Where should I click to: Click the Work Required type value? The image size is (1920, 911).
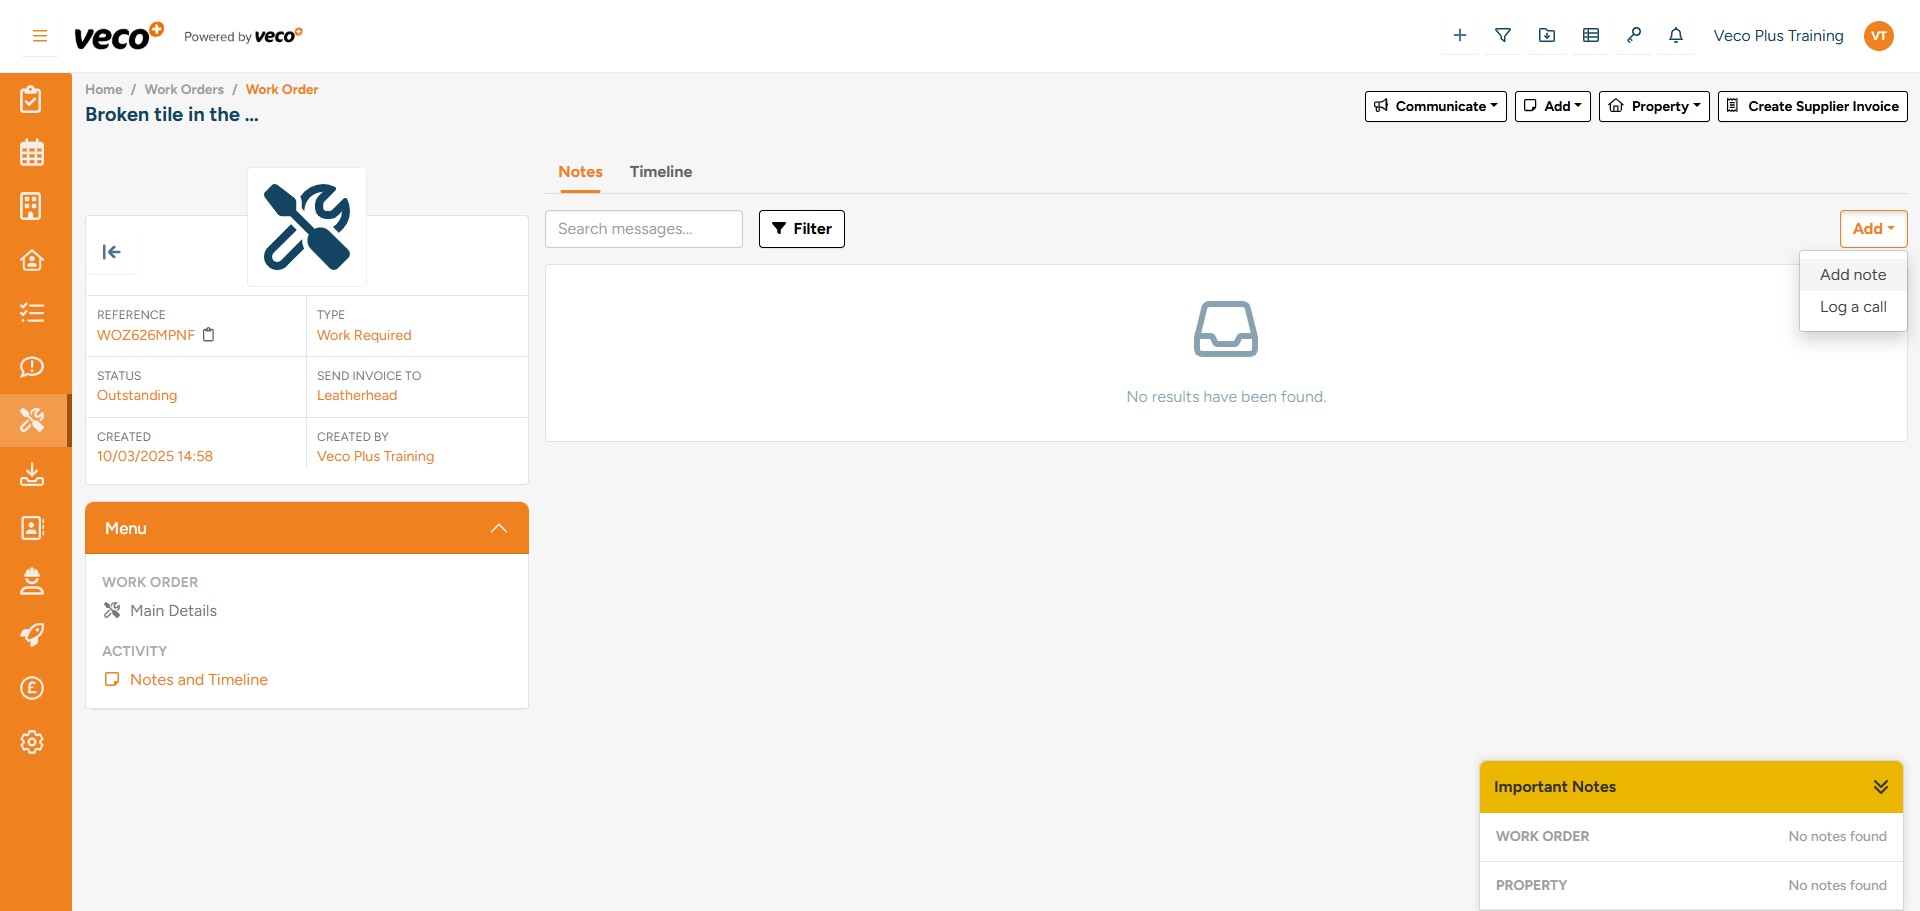[364, 335]
